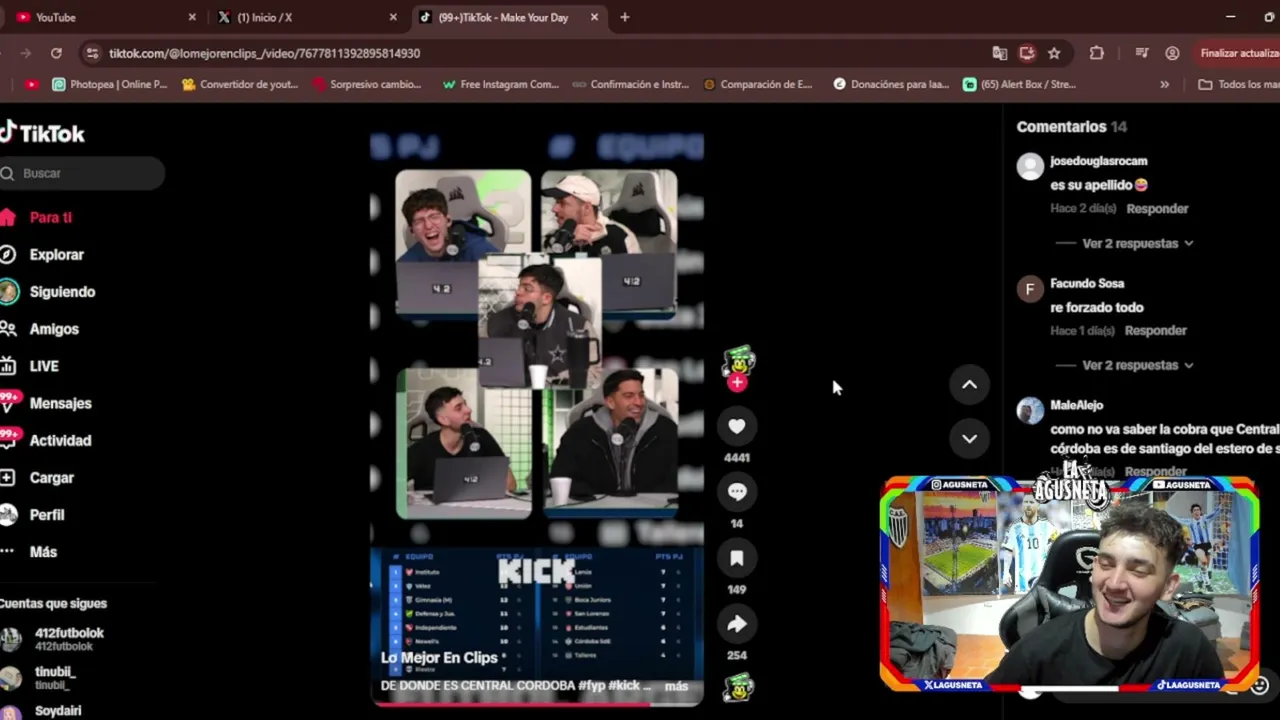This screenshot has height=720, width=1280.
Task: Bookmark this page with the star icon
Action: click(x=1054, y=53)
